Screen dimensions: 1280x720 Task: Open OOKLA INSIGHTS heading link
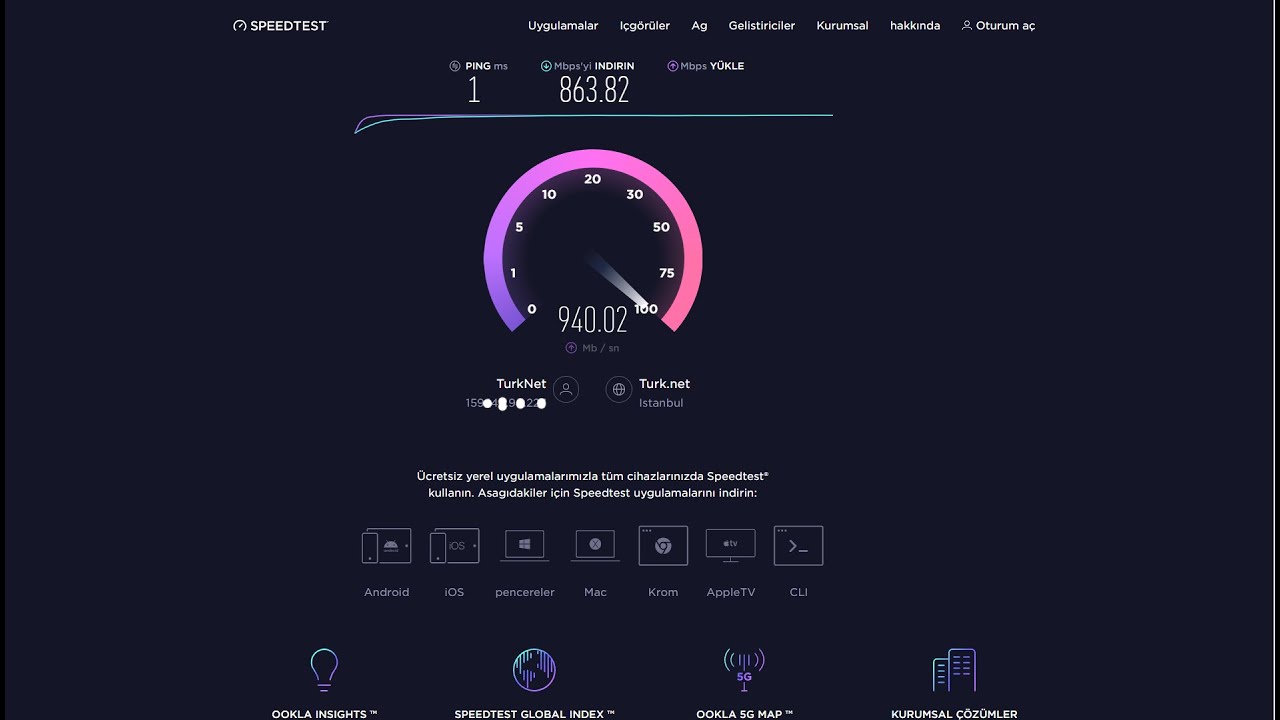324,714
